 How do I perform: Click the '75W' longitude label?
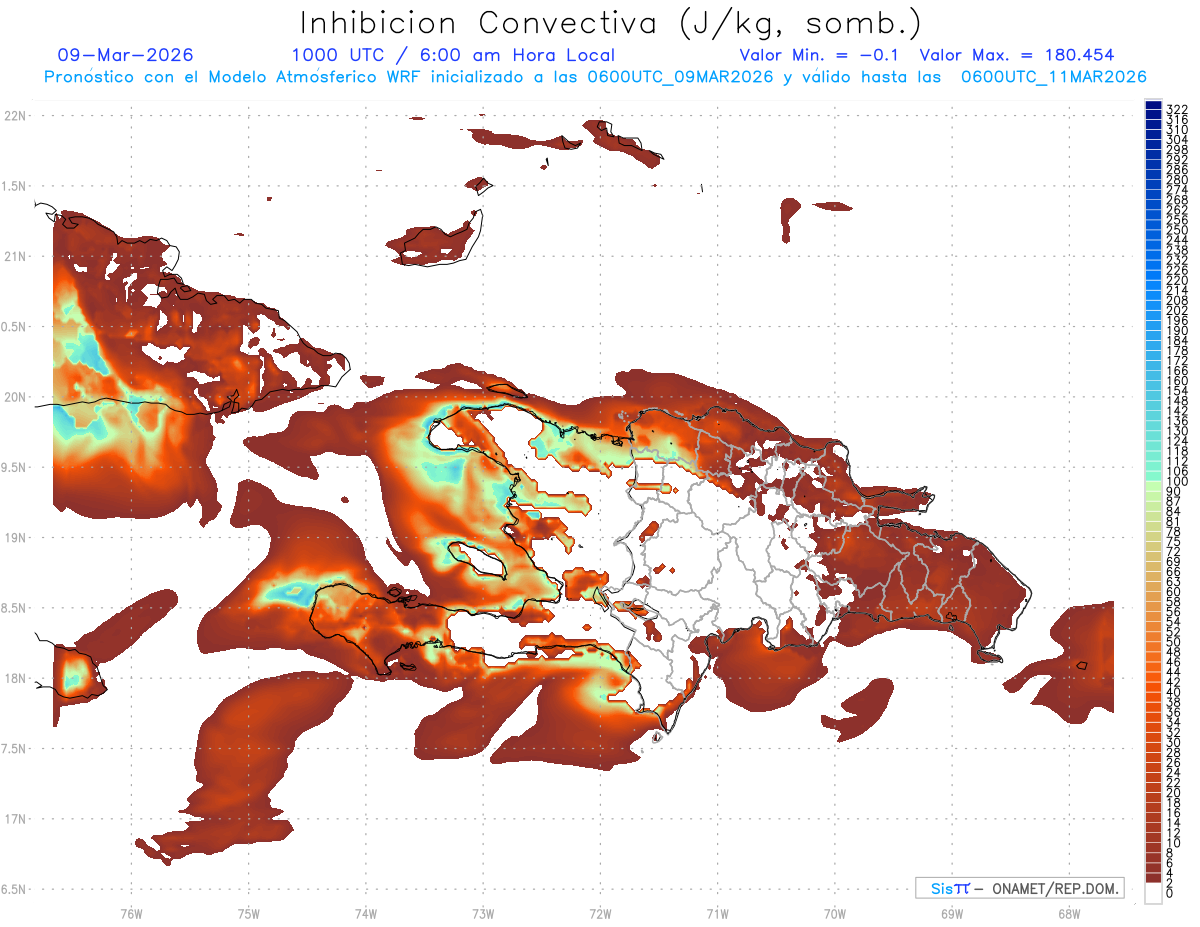[x=248, y=913]
